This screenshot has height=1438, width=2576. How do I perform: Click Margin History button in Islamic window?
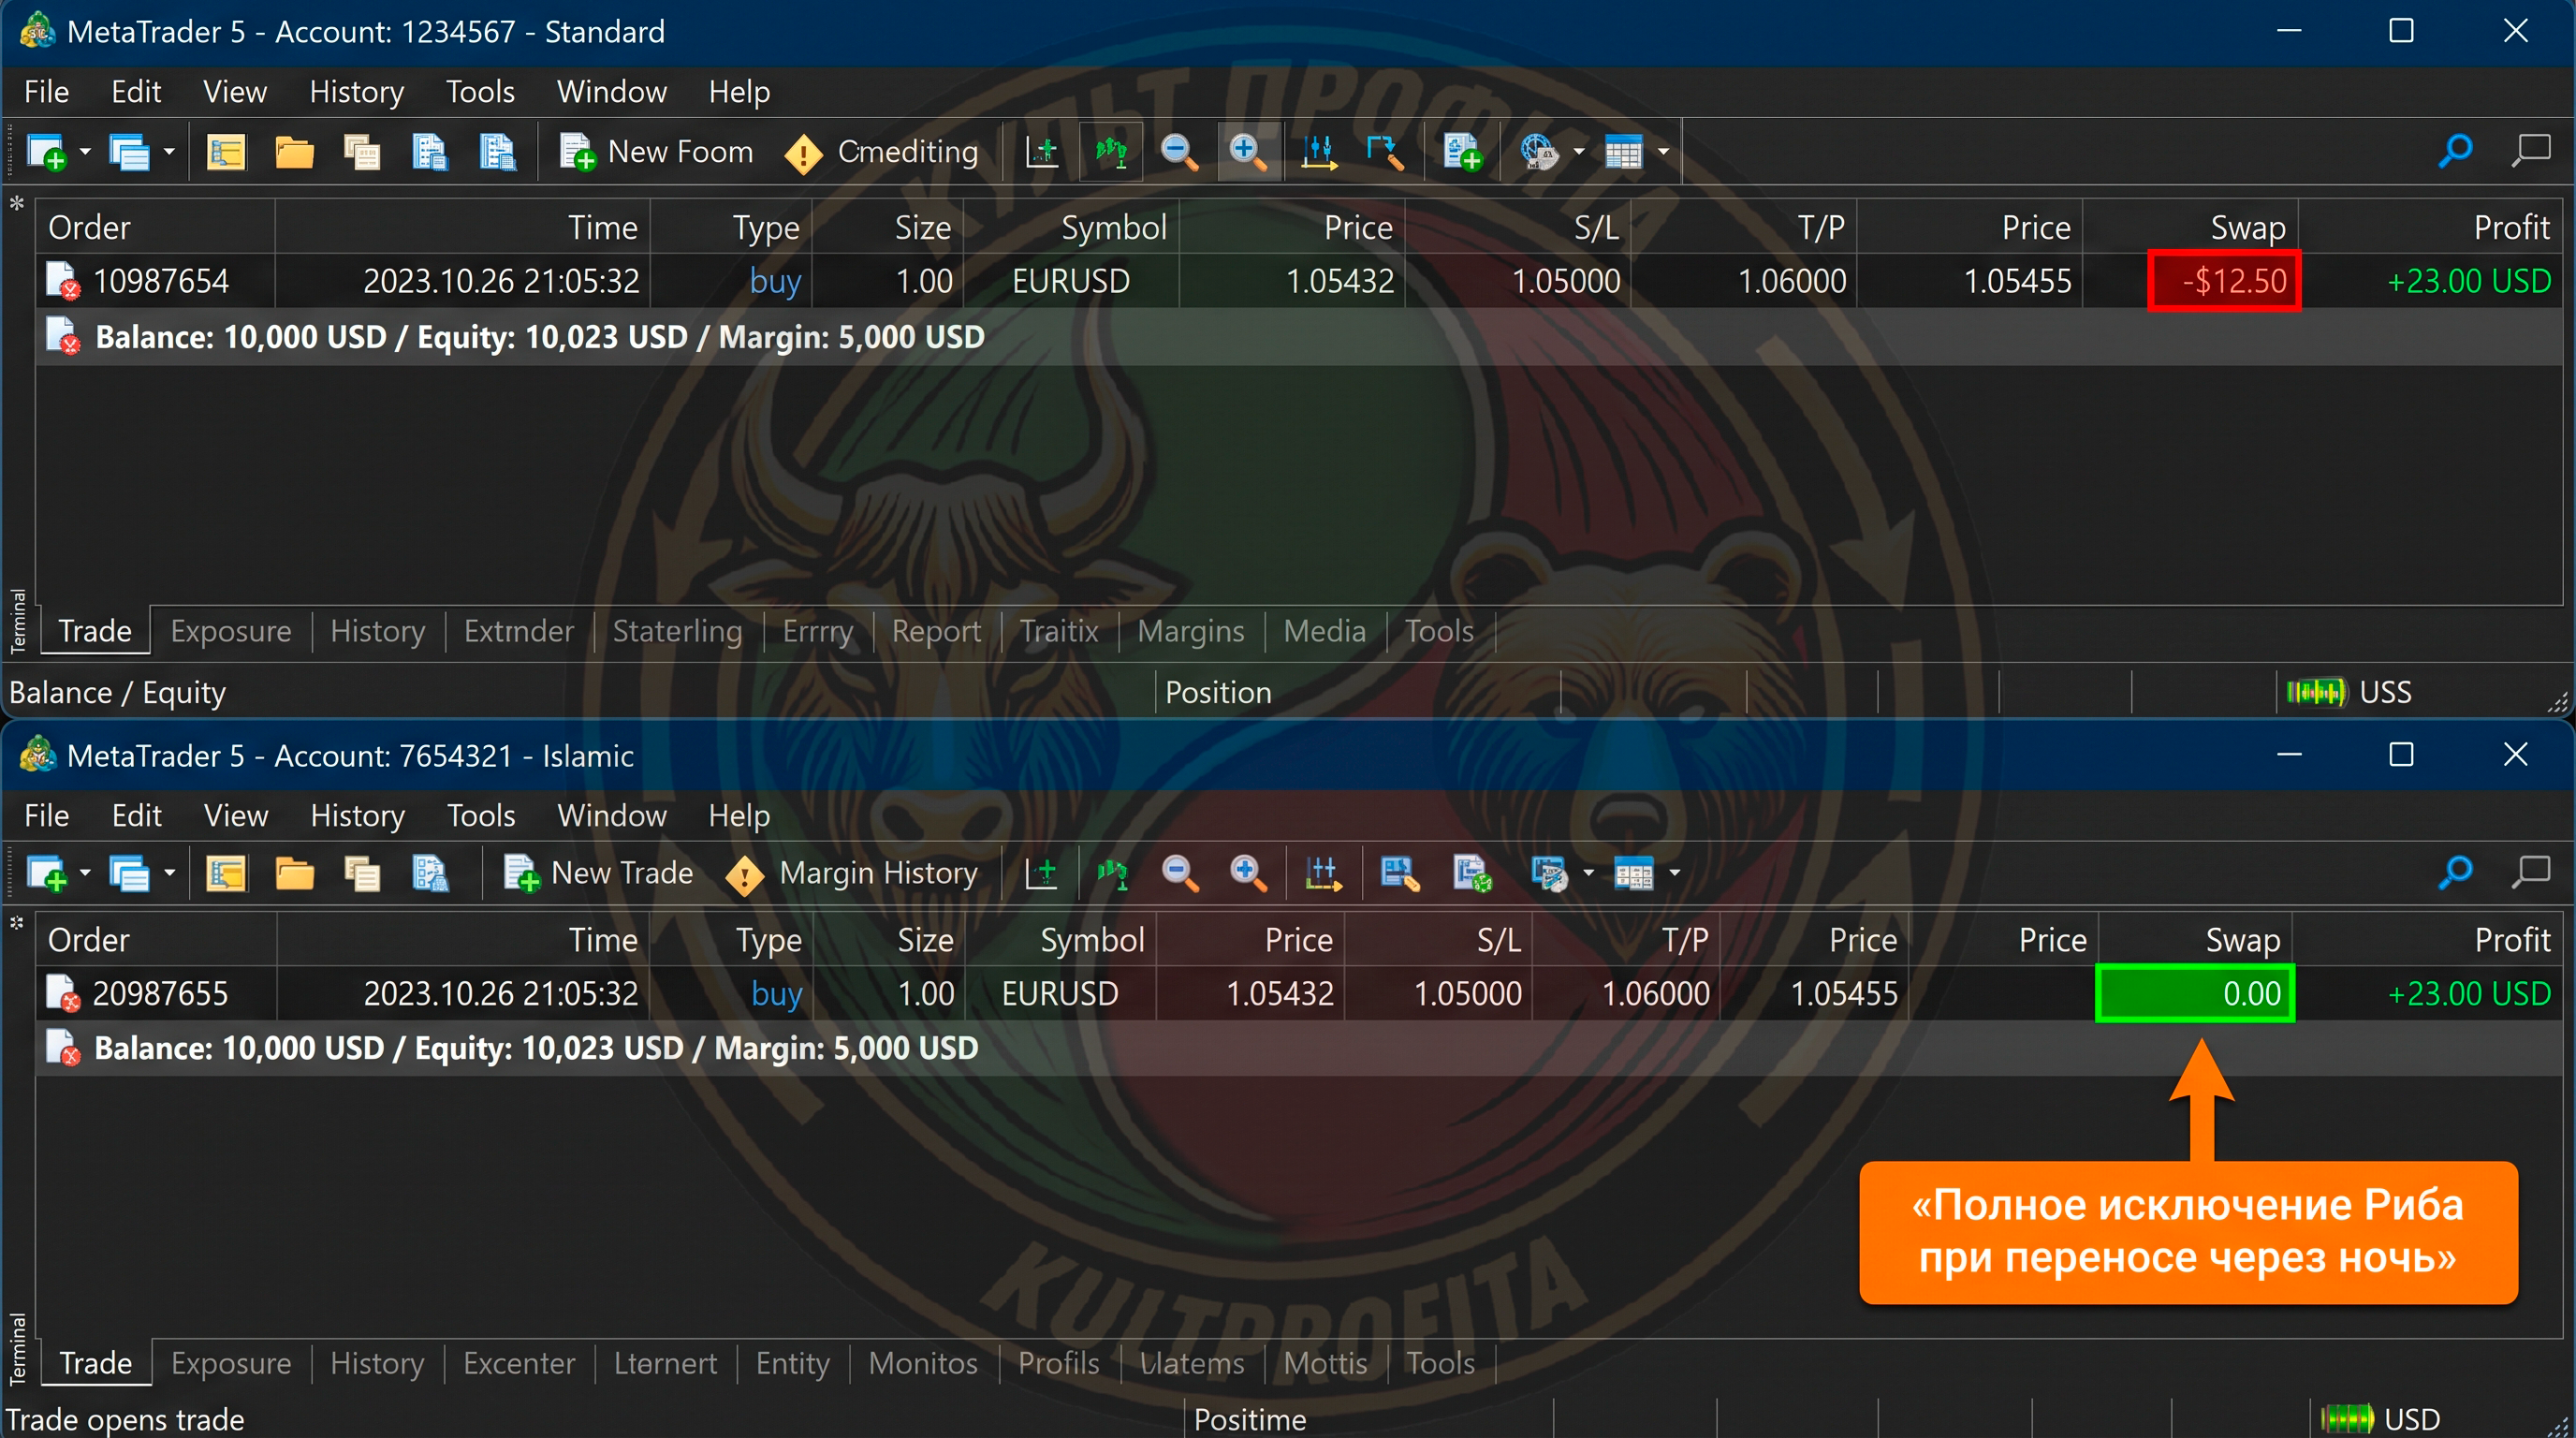click(x=851, y=874)
